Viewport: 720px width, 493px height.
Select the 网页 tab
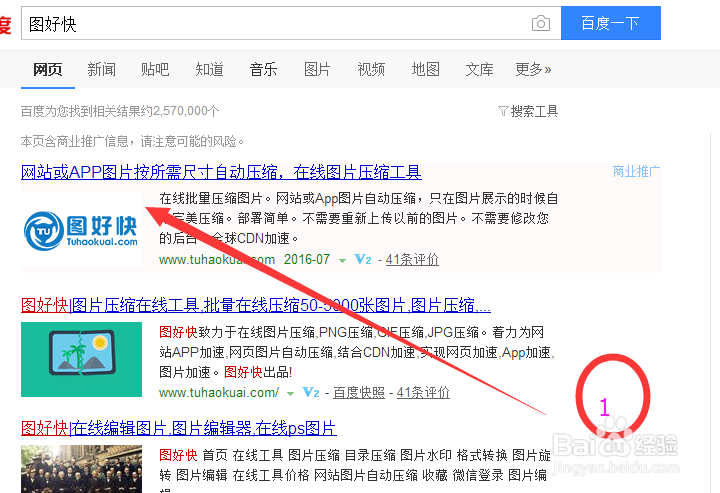[x=48, y=69]
